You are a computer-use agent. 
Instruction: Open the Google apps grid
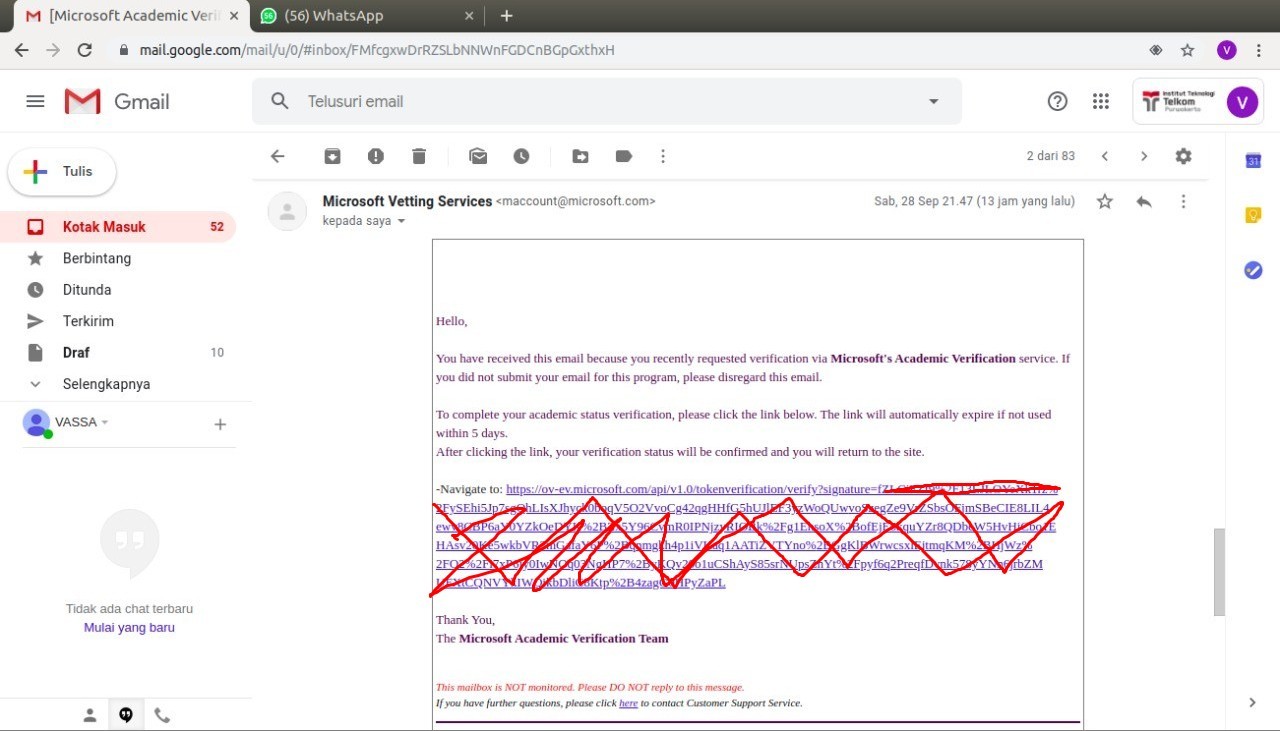tap(1101, 101)
